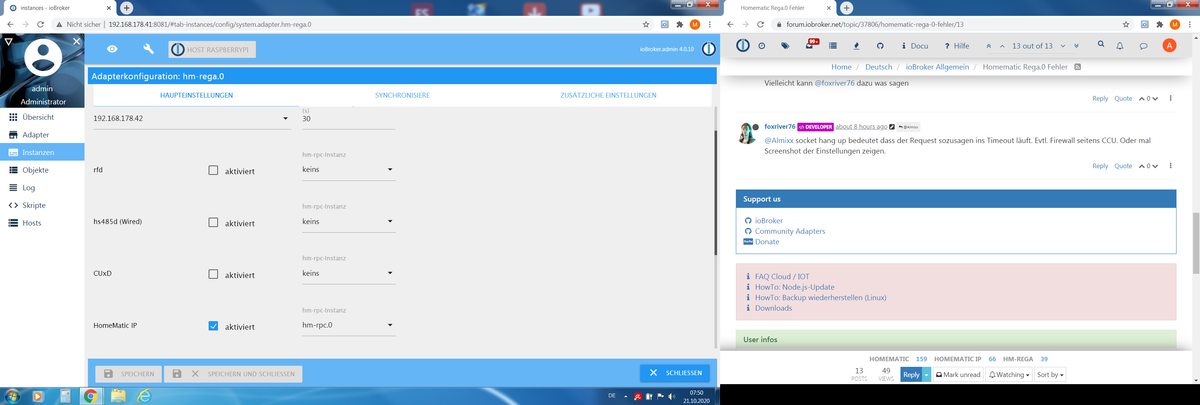
Task: Open the 13 out of 13 post navigator
Action: click(1031, 45)
